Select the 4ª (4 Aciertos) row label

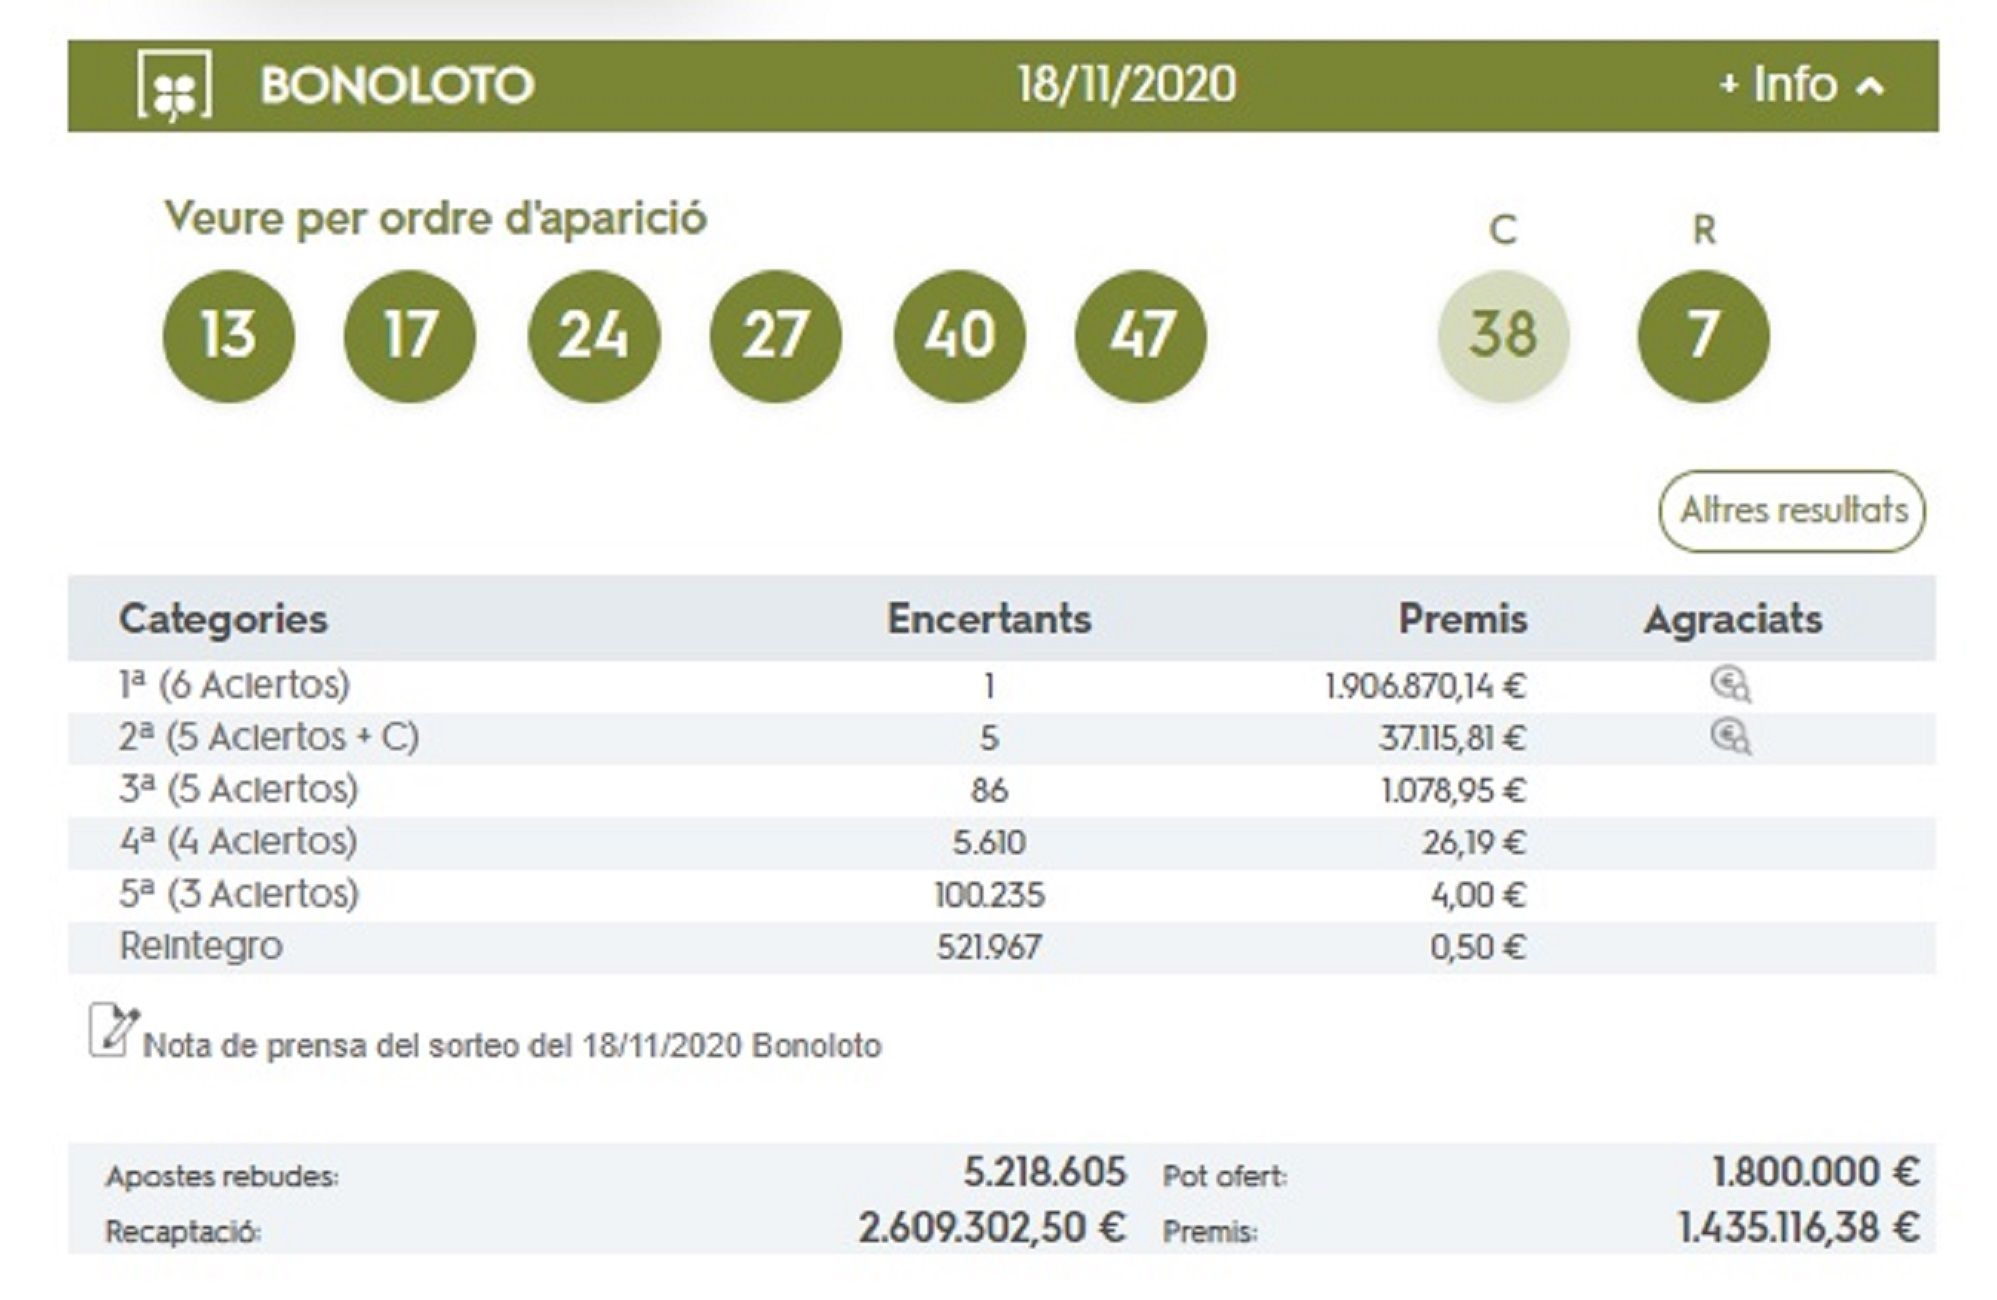point(238,841)
